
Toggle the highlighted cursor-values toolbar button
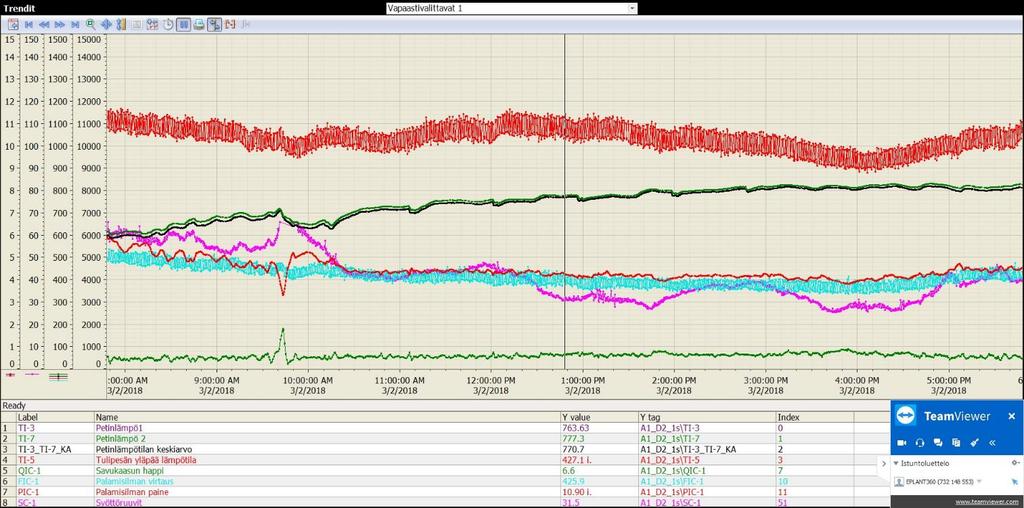coord(214,24)
